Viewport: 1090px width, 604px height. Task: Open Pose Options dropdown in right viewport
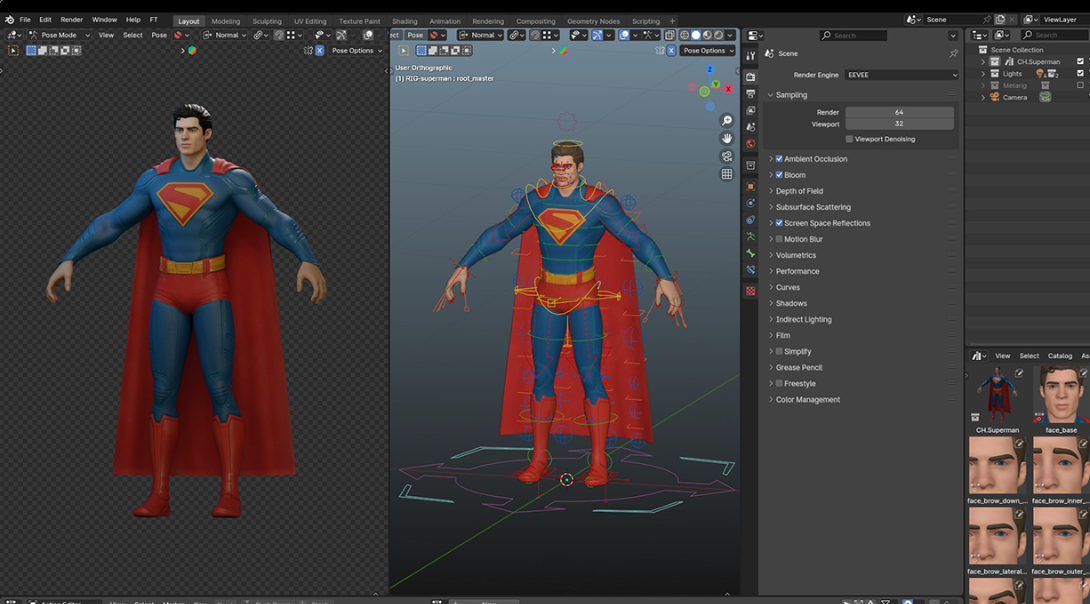[x=708, y=50]
